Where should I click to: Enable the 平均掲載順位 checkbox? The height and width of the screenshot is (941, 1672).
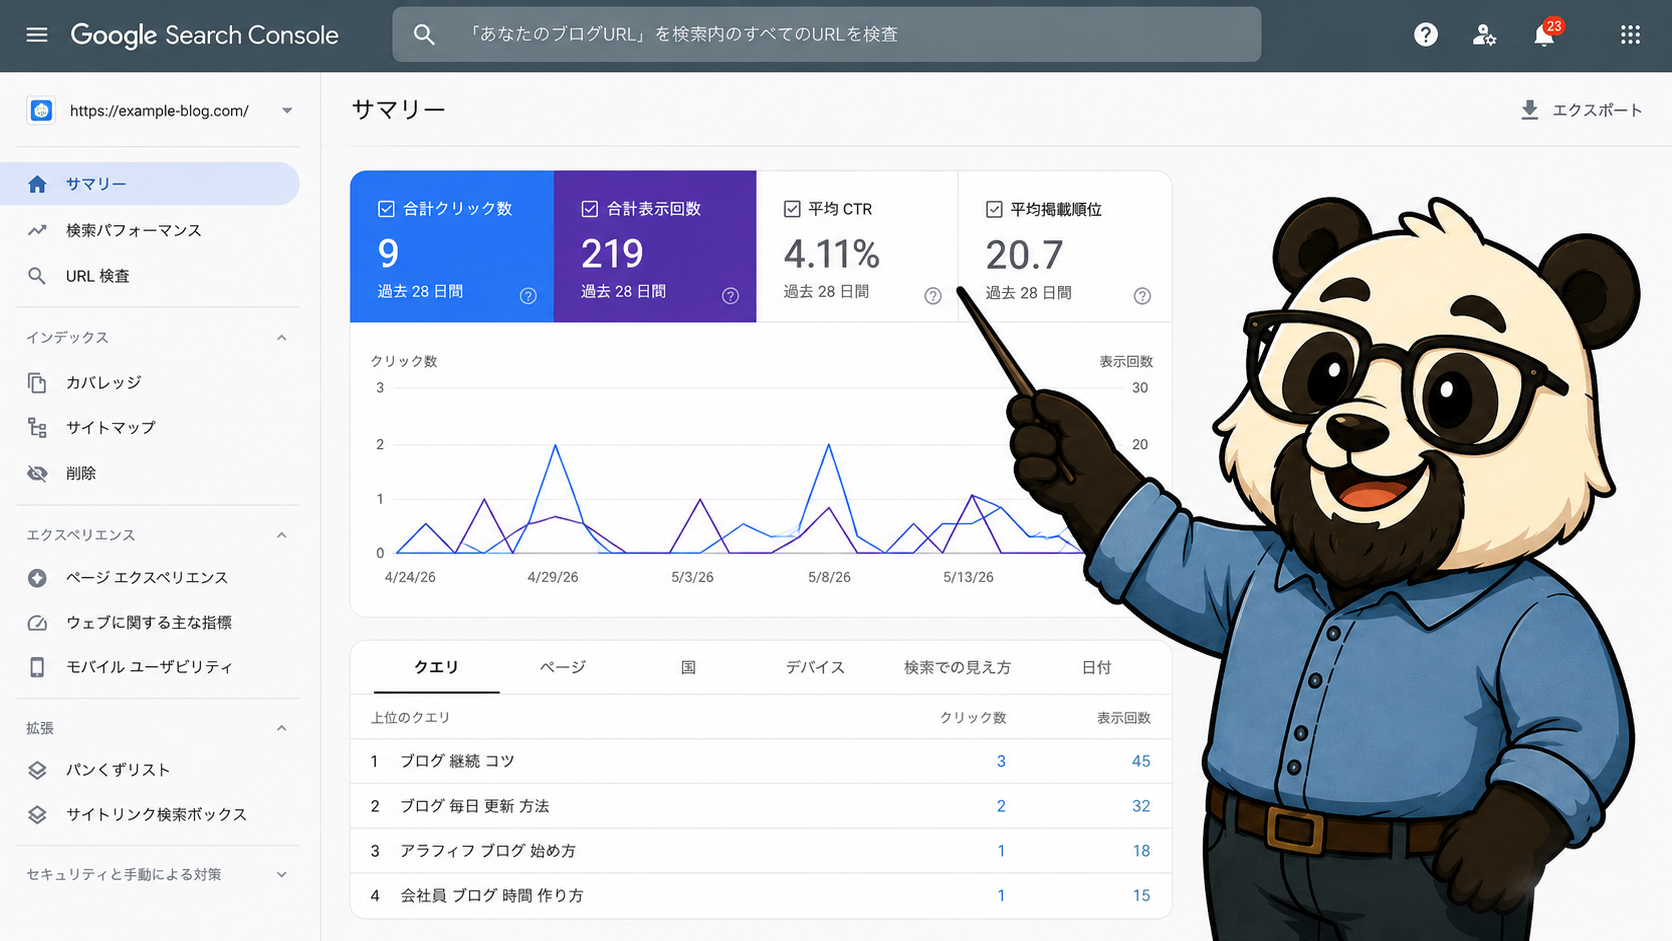click(994, 209)
